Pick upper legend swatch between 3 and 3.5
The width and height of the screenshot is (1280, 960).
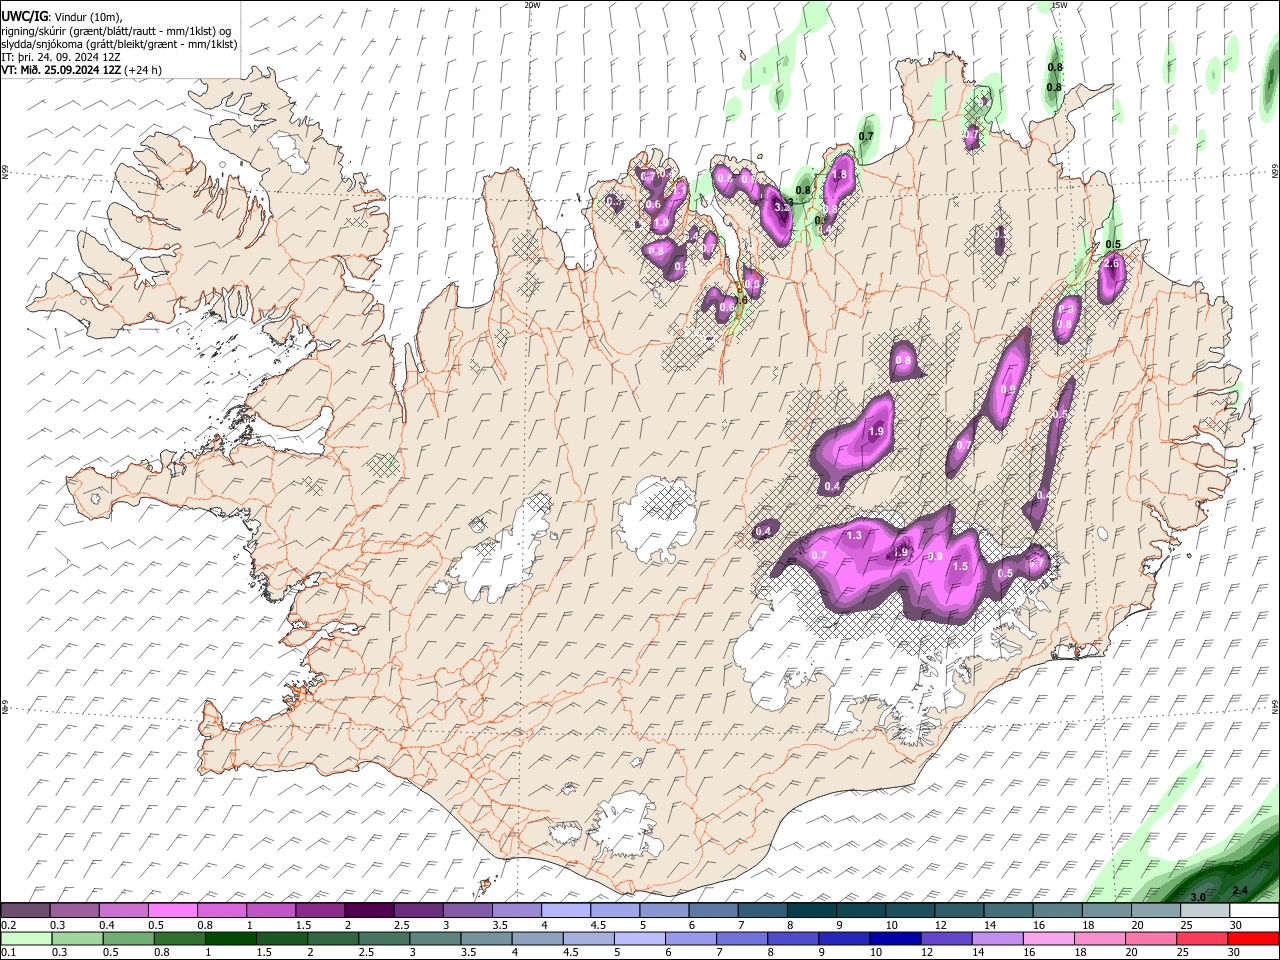point(468,911)
